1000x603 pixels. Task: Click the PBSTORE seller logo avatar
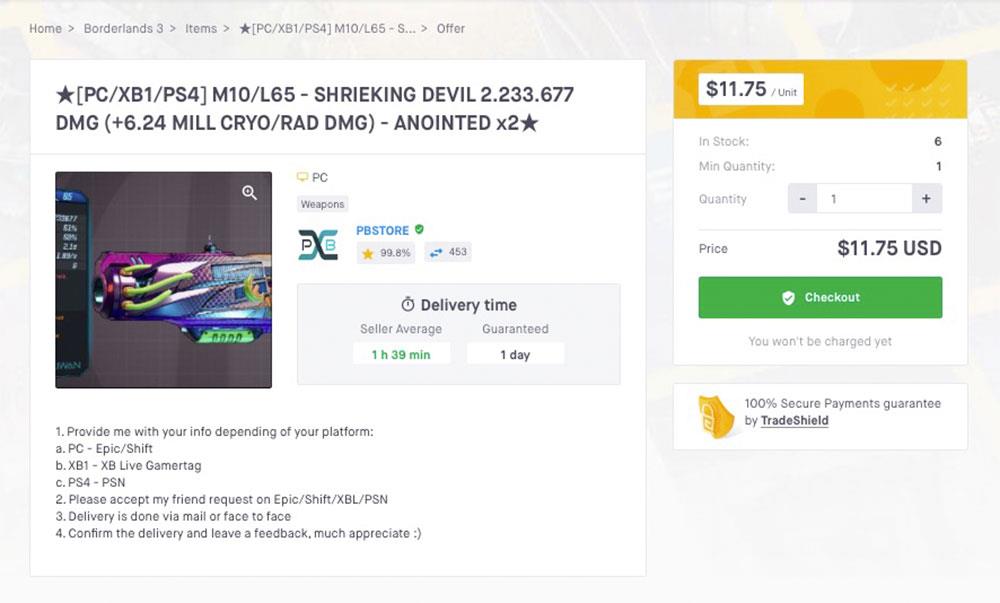point(318,243)
